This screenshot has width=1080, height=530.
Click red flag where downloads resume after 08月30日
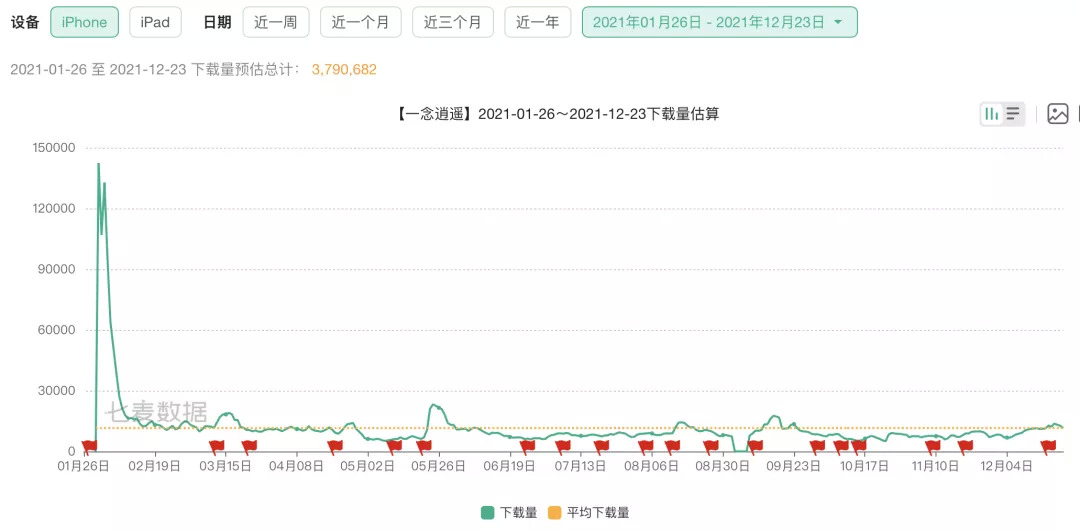[x=755, y=446]
